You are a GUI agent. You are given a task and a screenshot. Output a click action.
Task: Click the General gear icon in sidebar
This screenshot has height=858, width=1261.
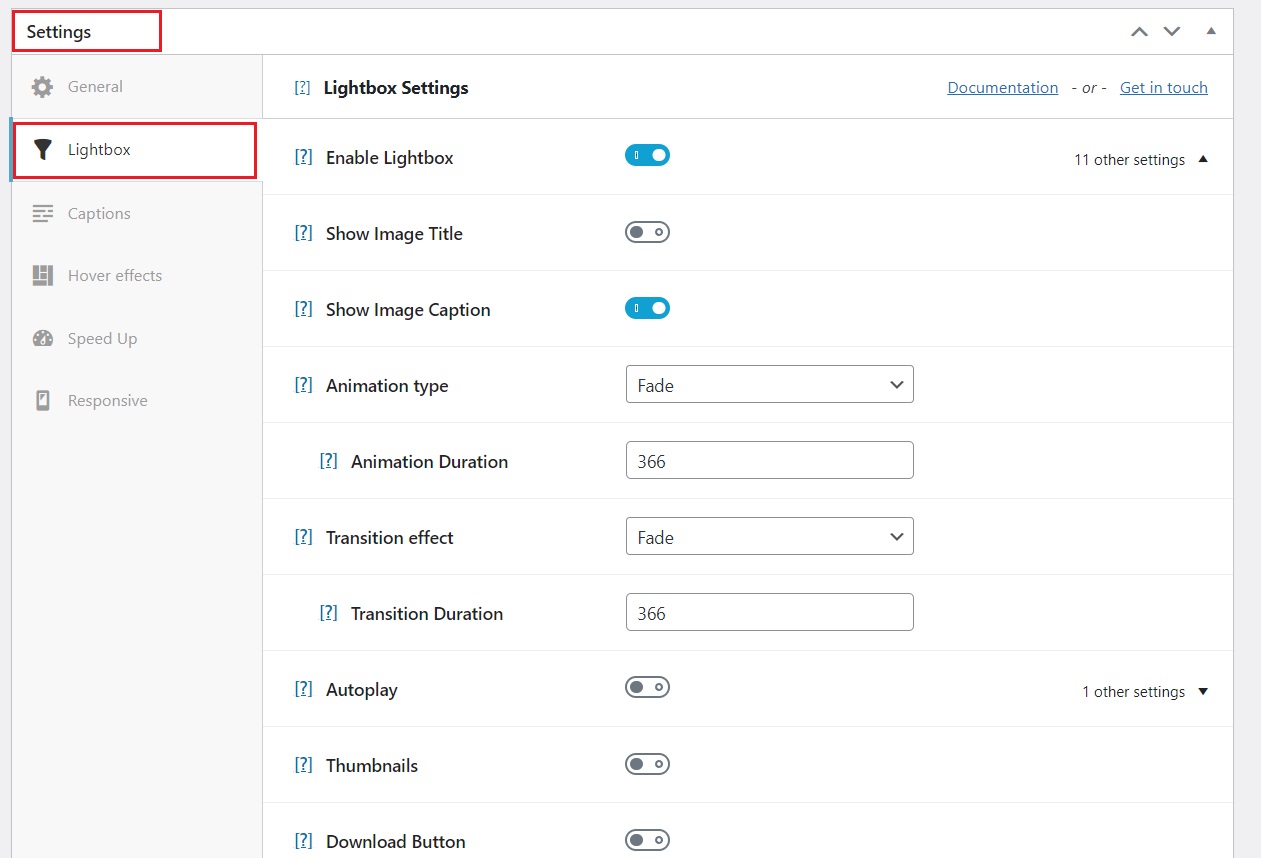(x=42, y=87)
